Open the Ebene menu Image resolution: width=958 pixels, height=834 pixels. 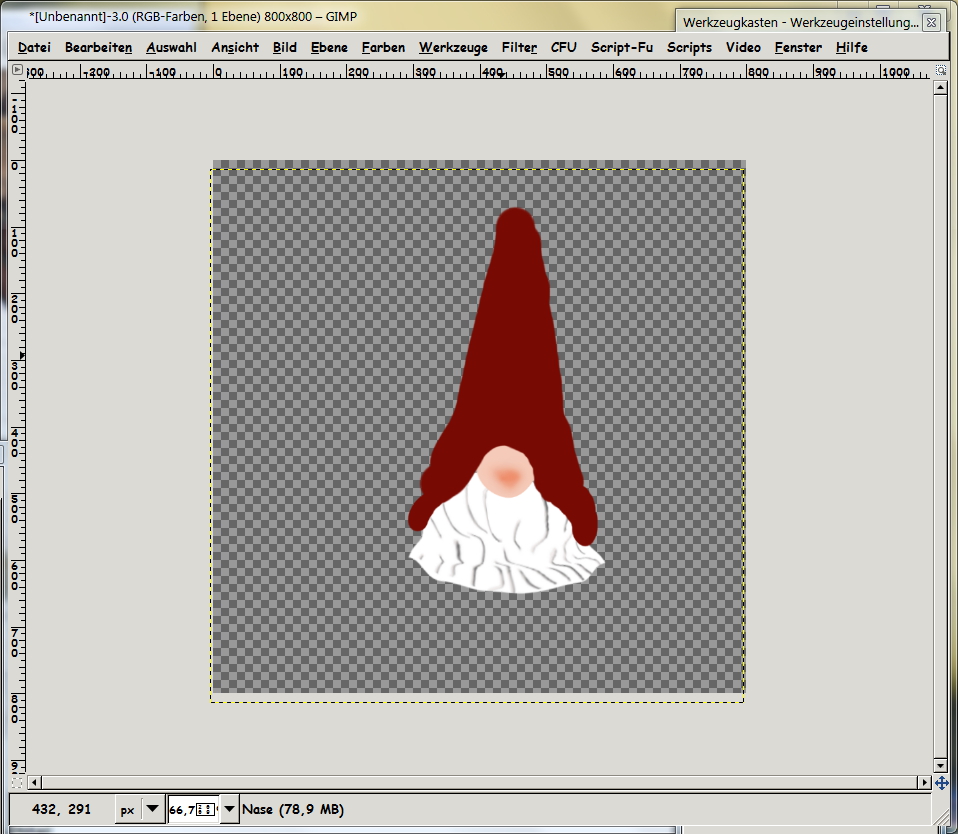(x=329, y=47)
